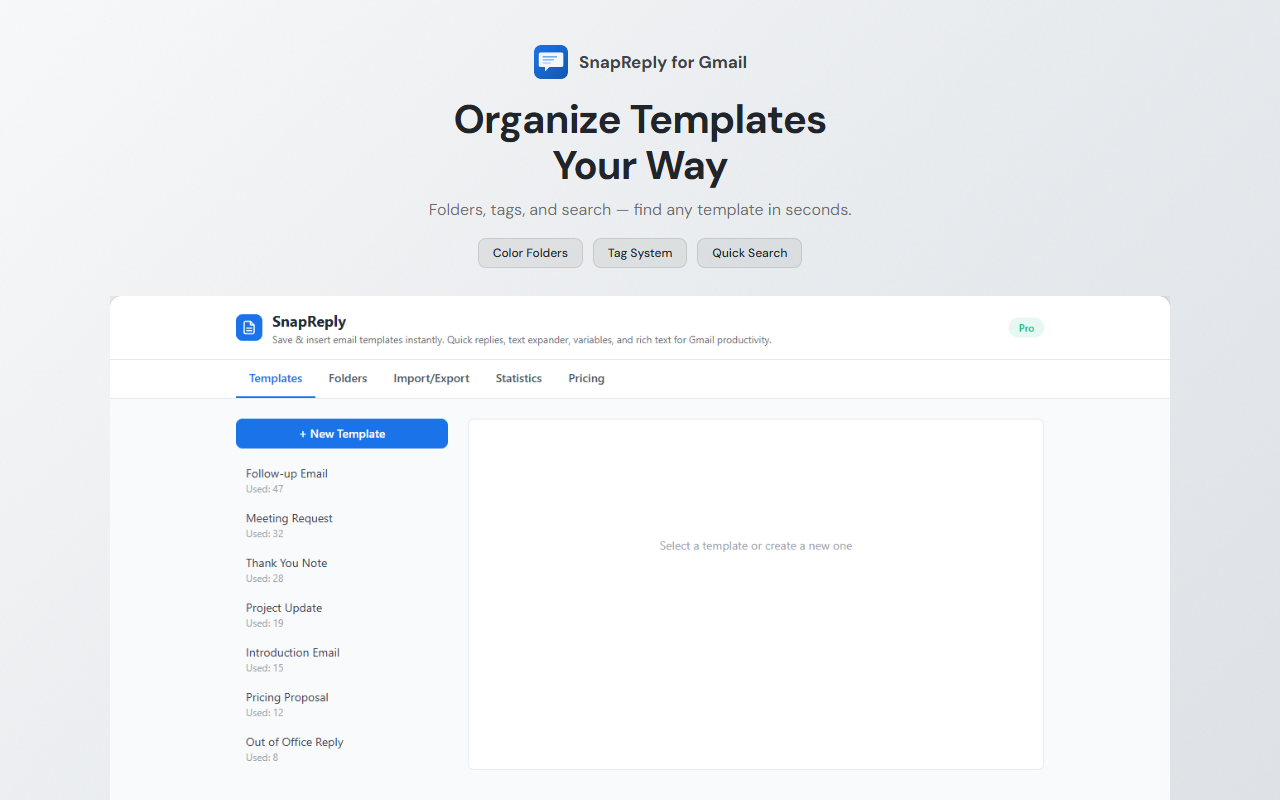Click the 'Organize Templates Your Way' headline
Screen dimensions: 1280x800
640,143
